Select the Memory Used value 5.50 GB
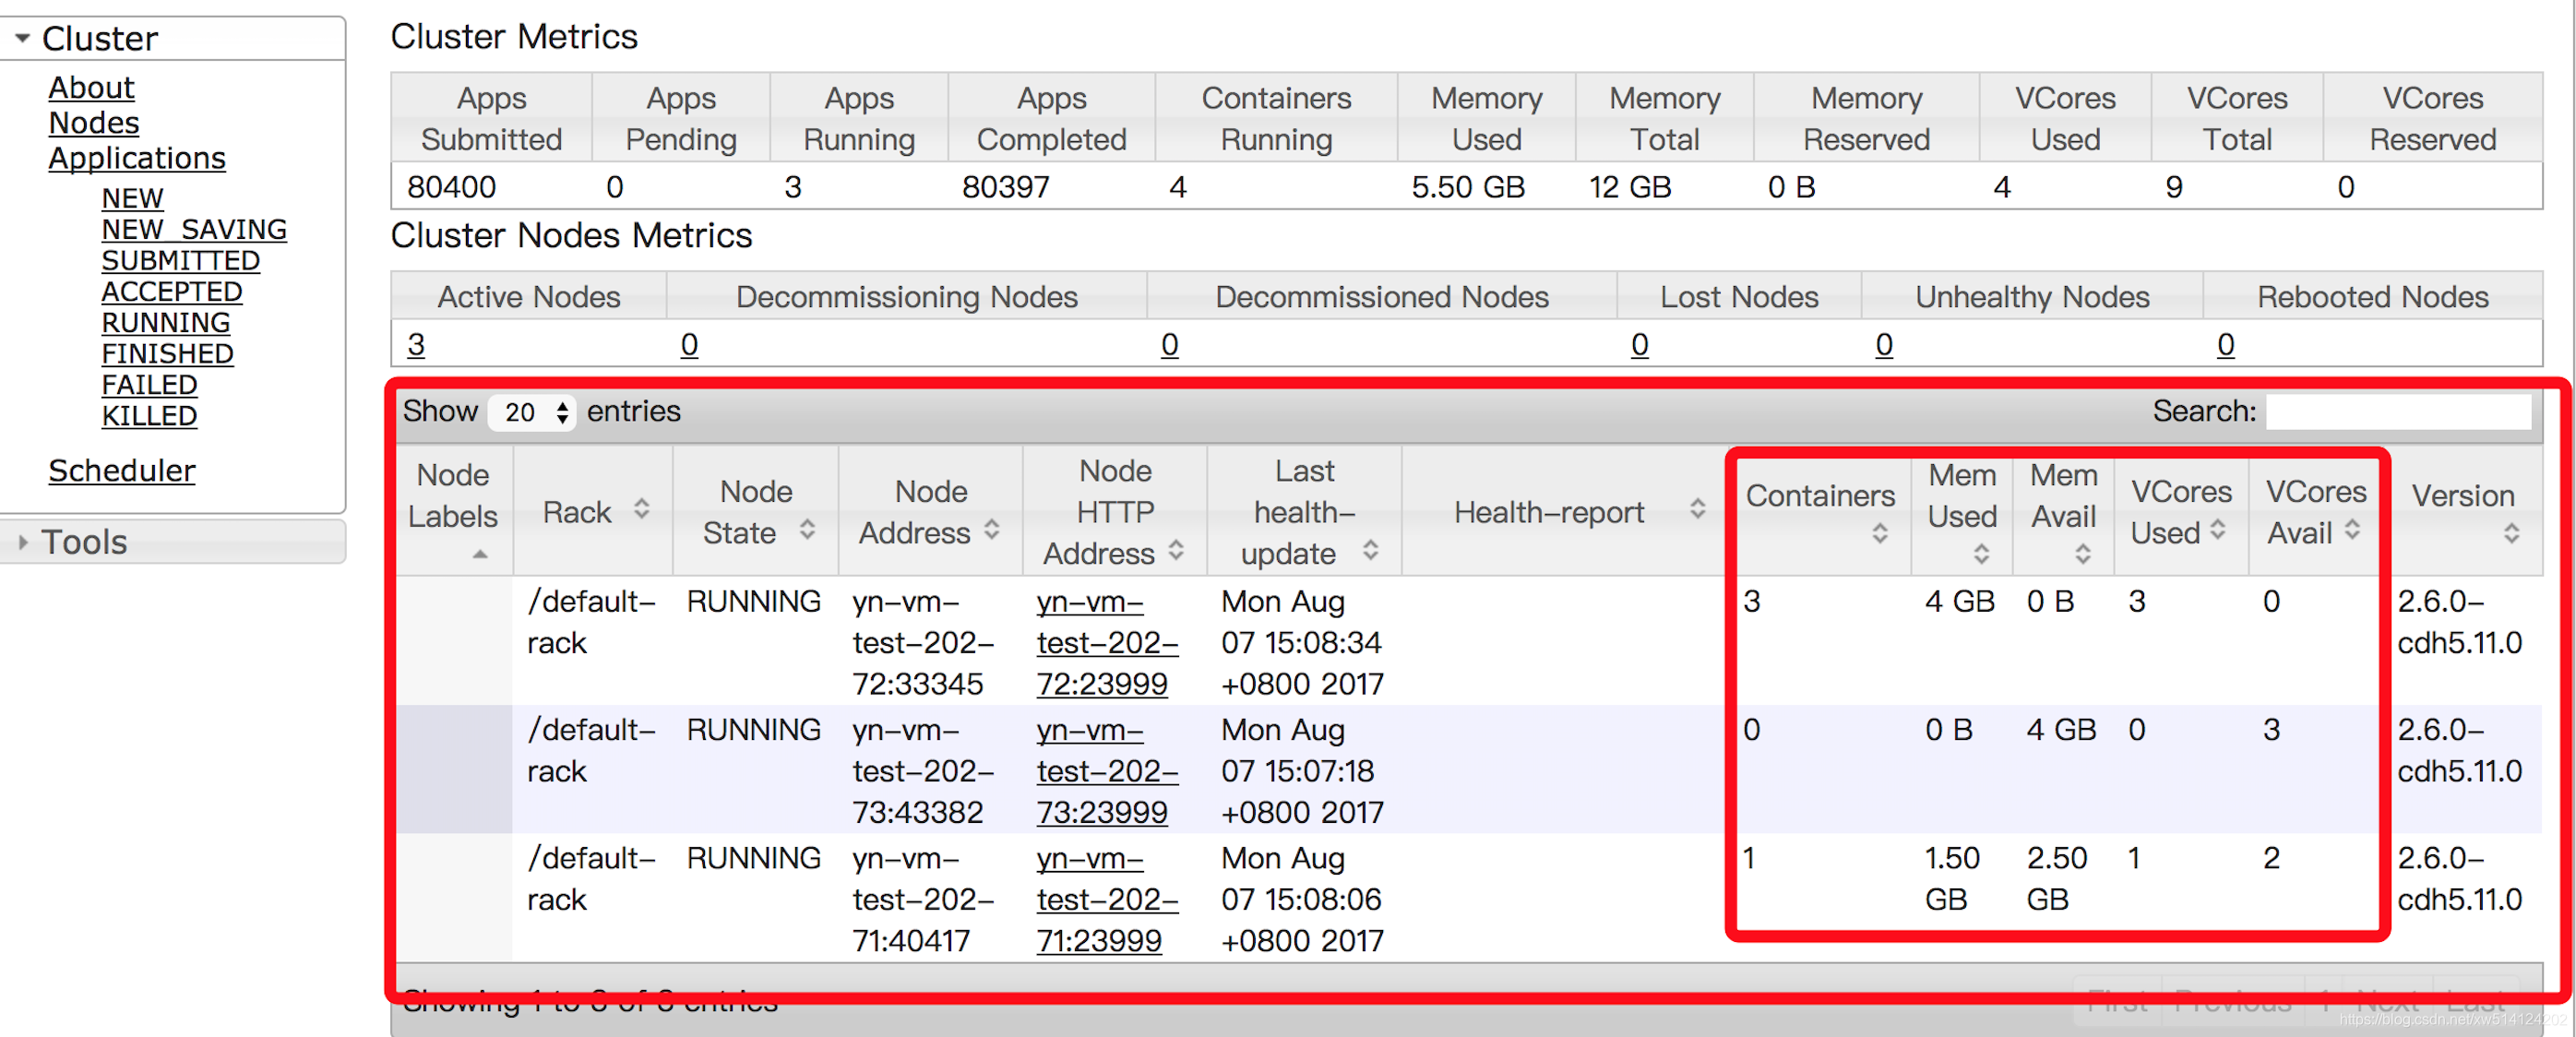Screen dimensions: 2576x1037 click(1467, 187)
